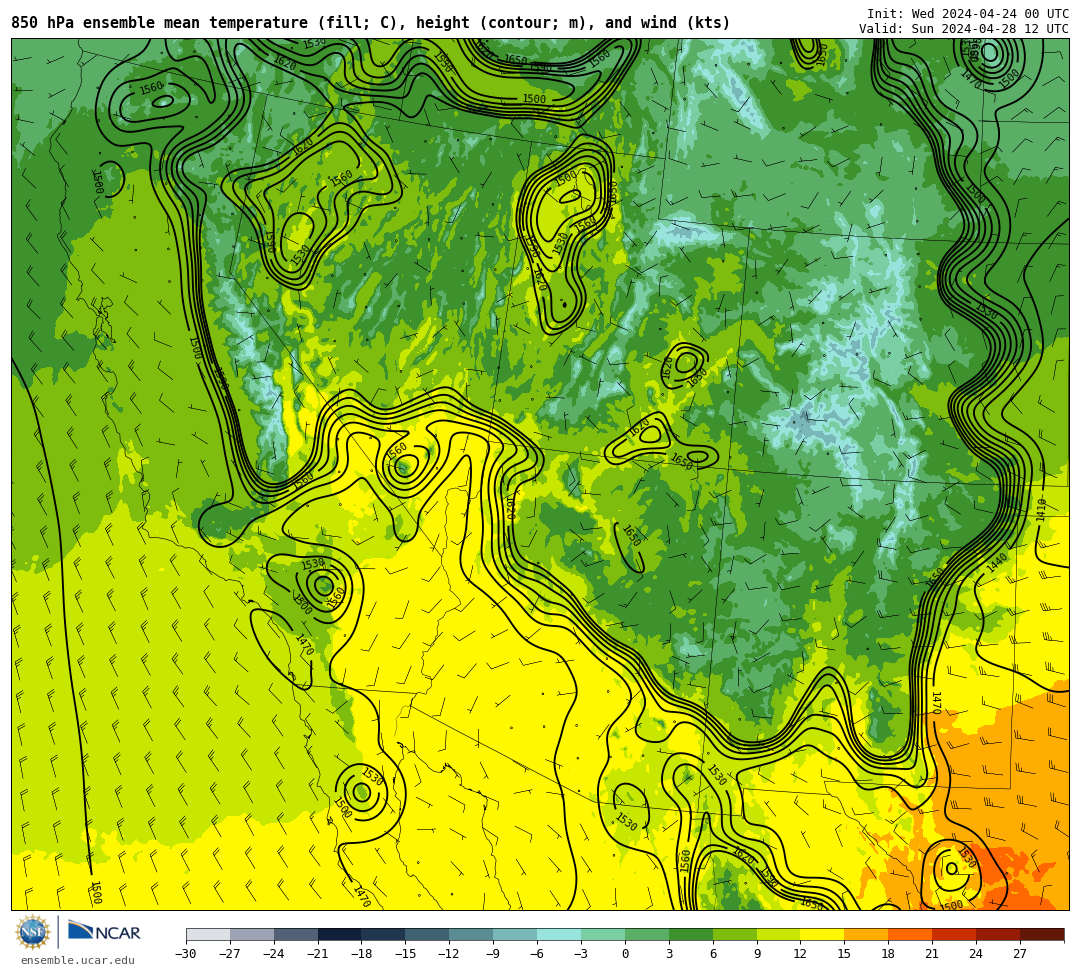Open the ensemble.ucar.edu link text
Viewport: 1080px width, 973px height.
click(78, 960)
